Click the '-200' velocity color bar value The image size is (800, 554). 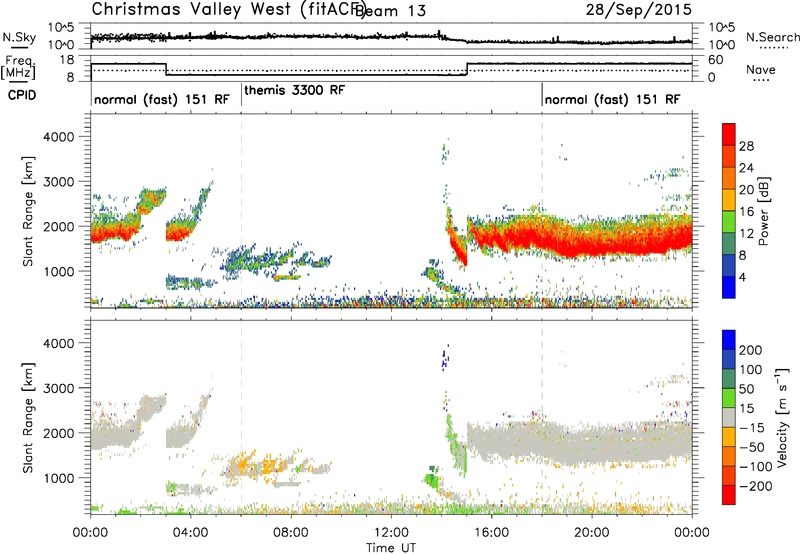pos(756,486)
